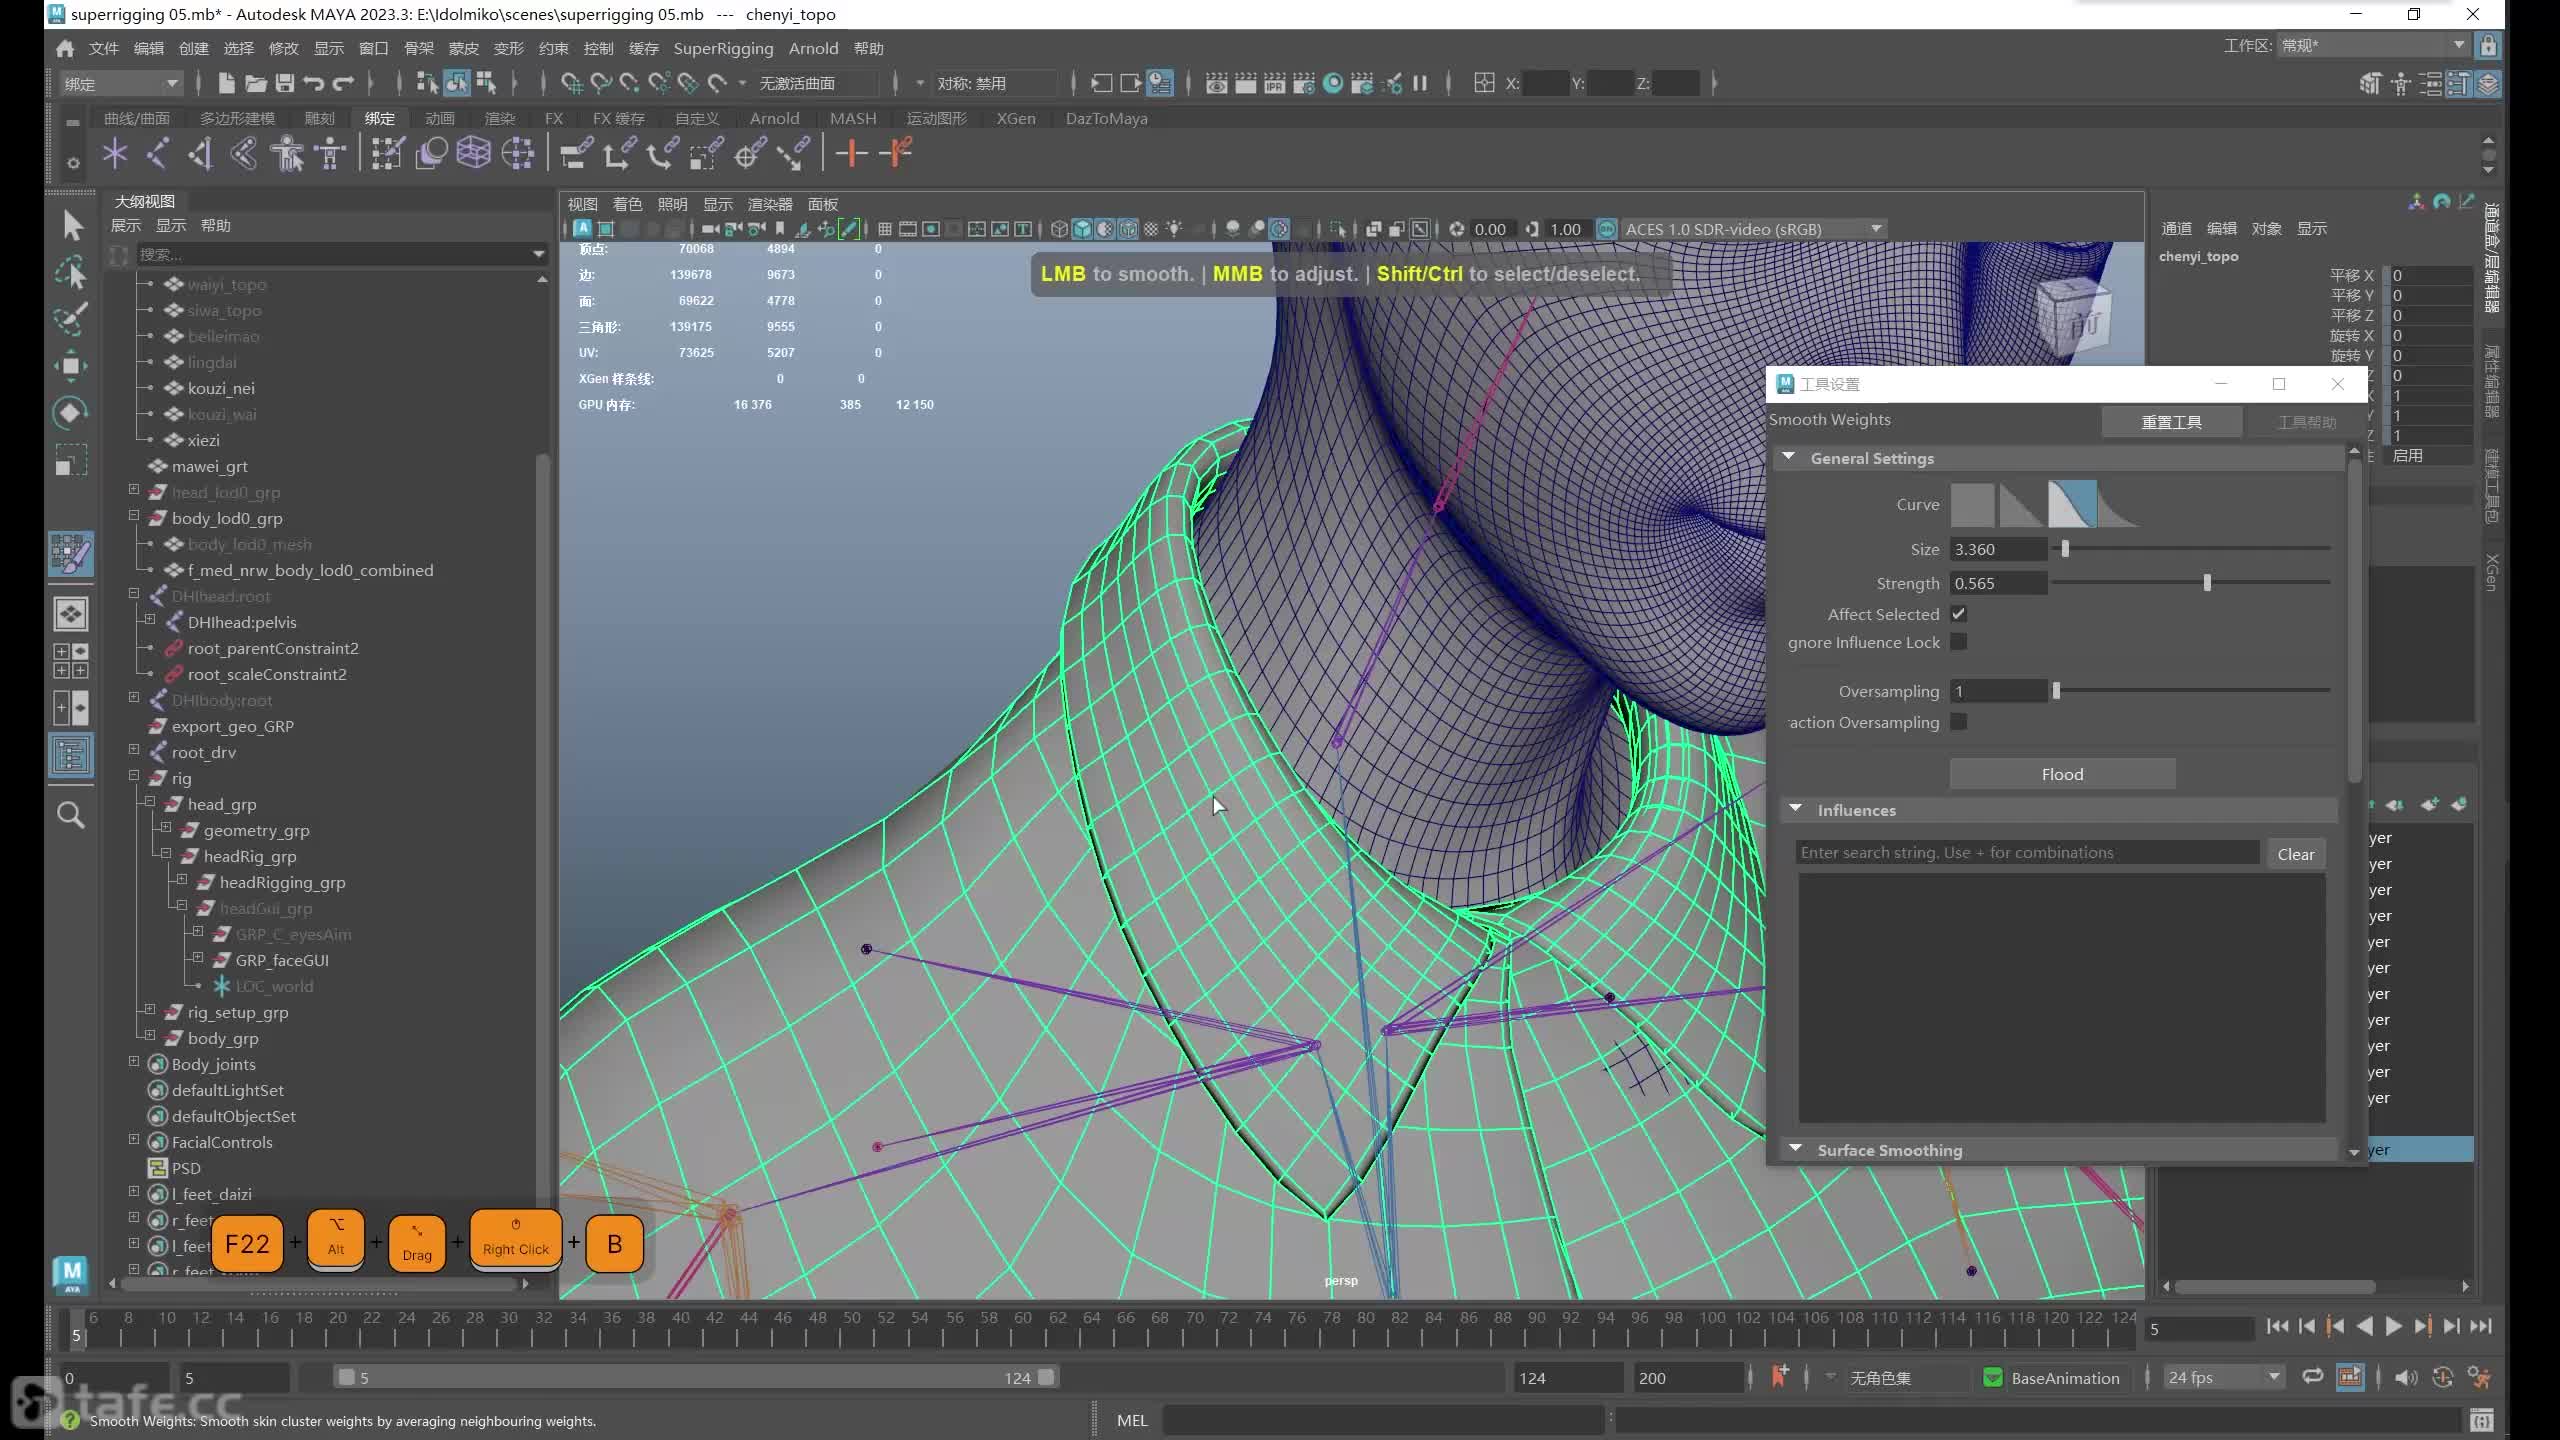Image resolution: width=2560 pixels, height=1440 pixels.
Task: Click the influences search string field
Action: pyautogui.click(x=2027, y=853)
